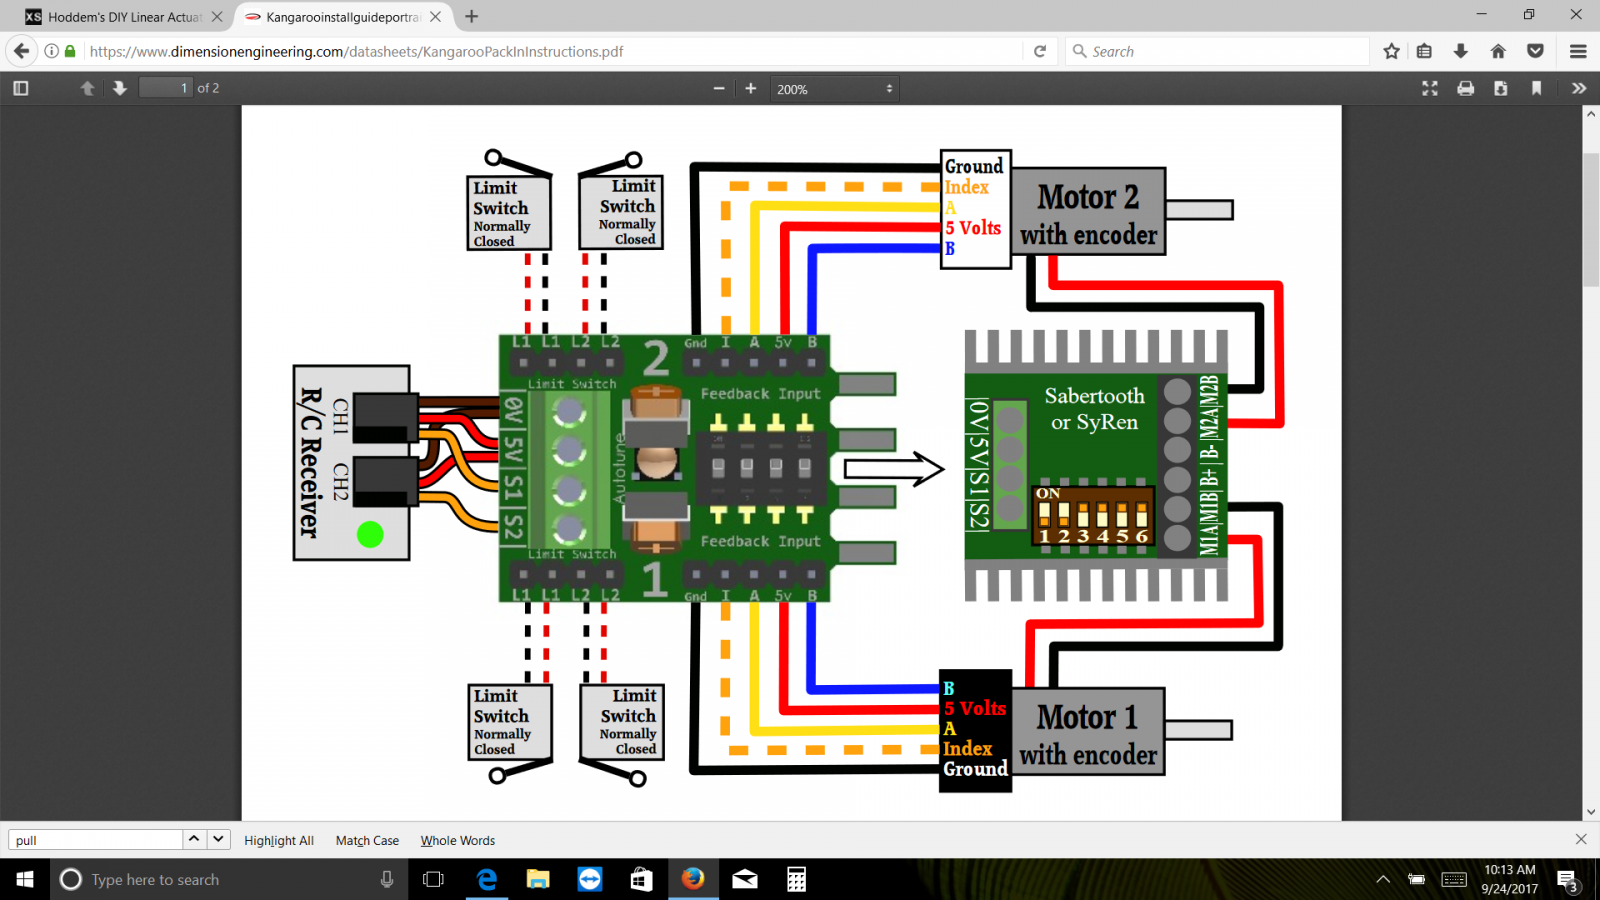Screen dimensions: 1600x900
Task: Find previous occurrence of phrase
Action: point(195,840)
